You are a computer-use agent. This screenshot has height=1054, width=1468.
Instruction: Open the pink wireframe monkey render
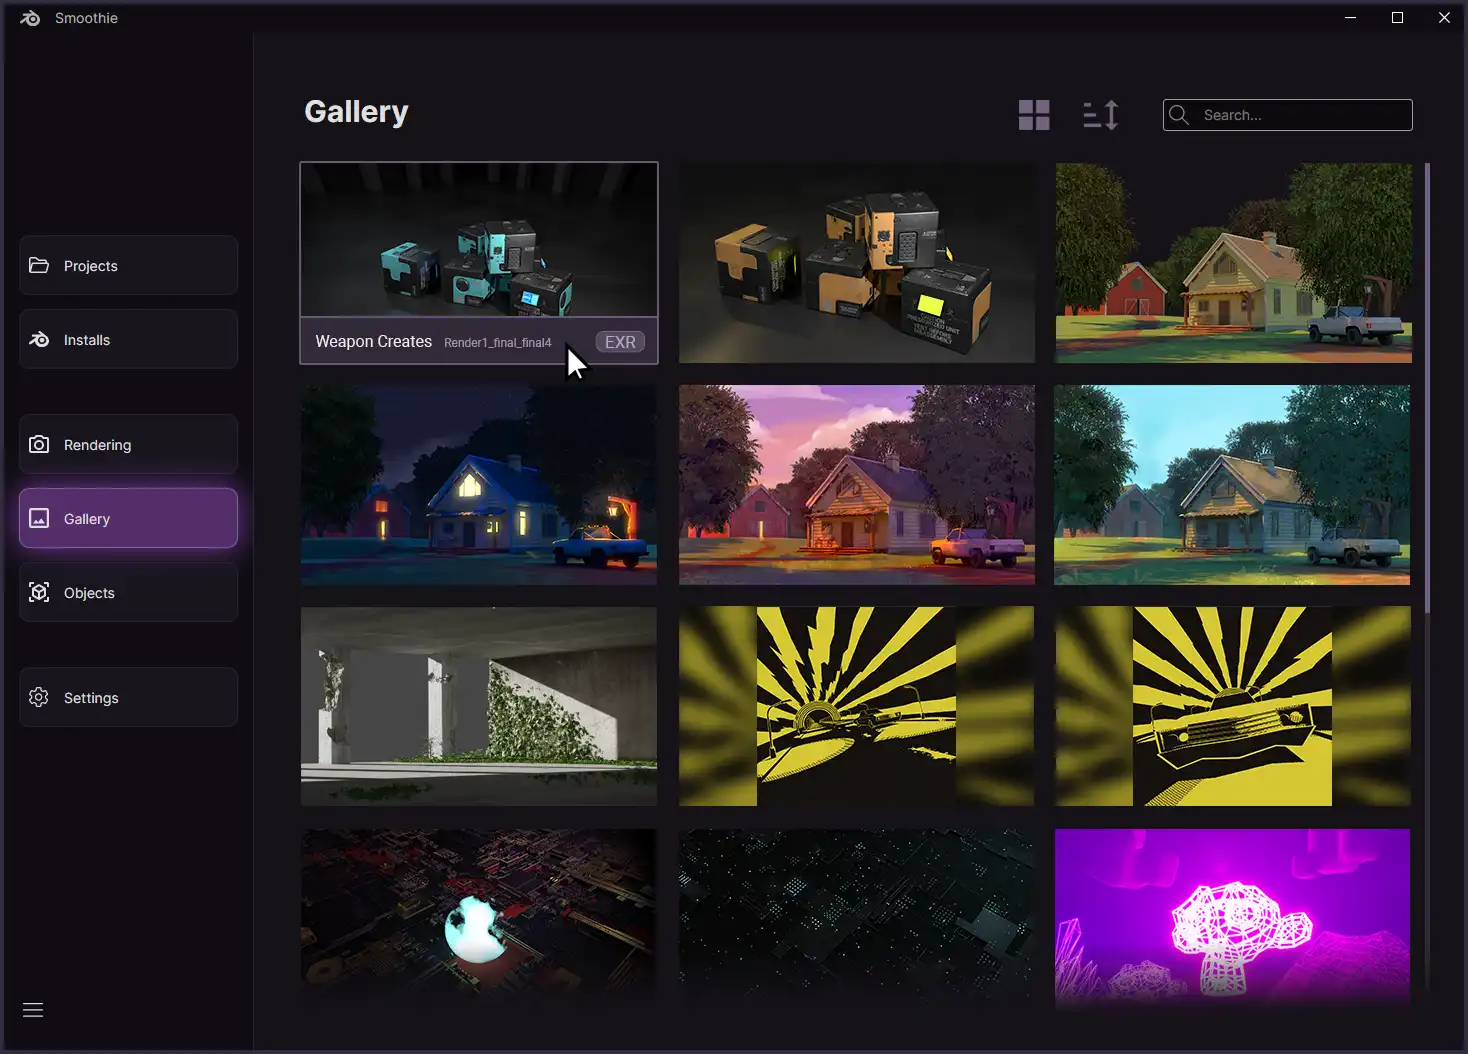[1232, 915]
